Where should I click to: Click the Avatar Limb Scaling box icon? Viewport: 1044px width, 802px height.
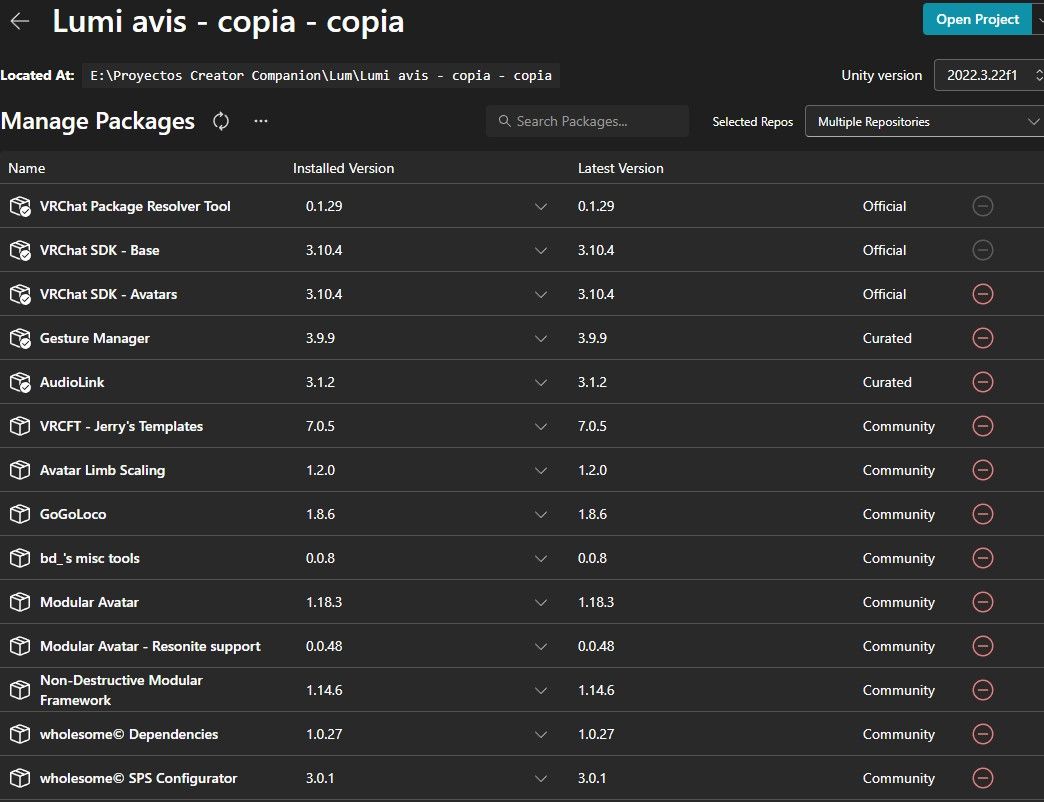(20, 470)
